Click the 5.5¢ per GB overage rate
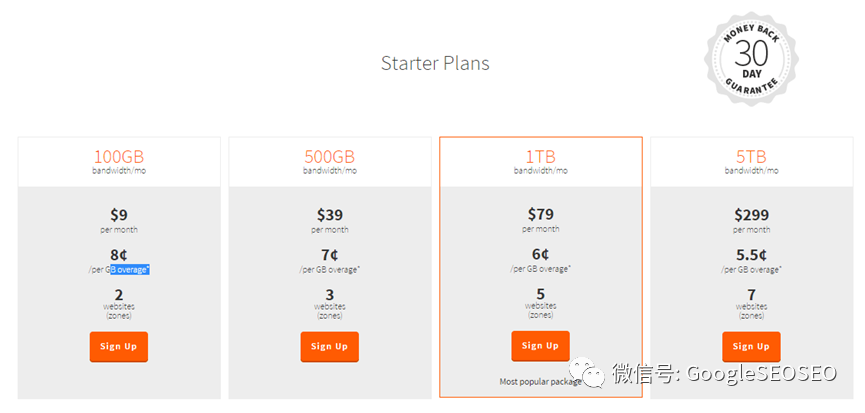This screenshot has height=413, width=865. tap(751, 261)
